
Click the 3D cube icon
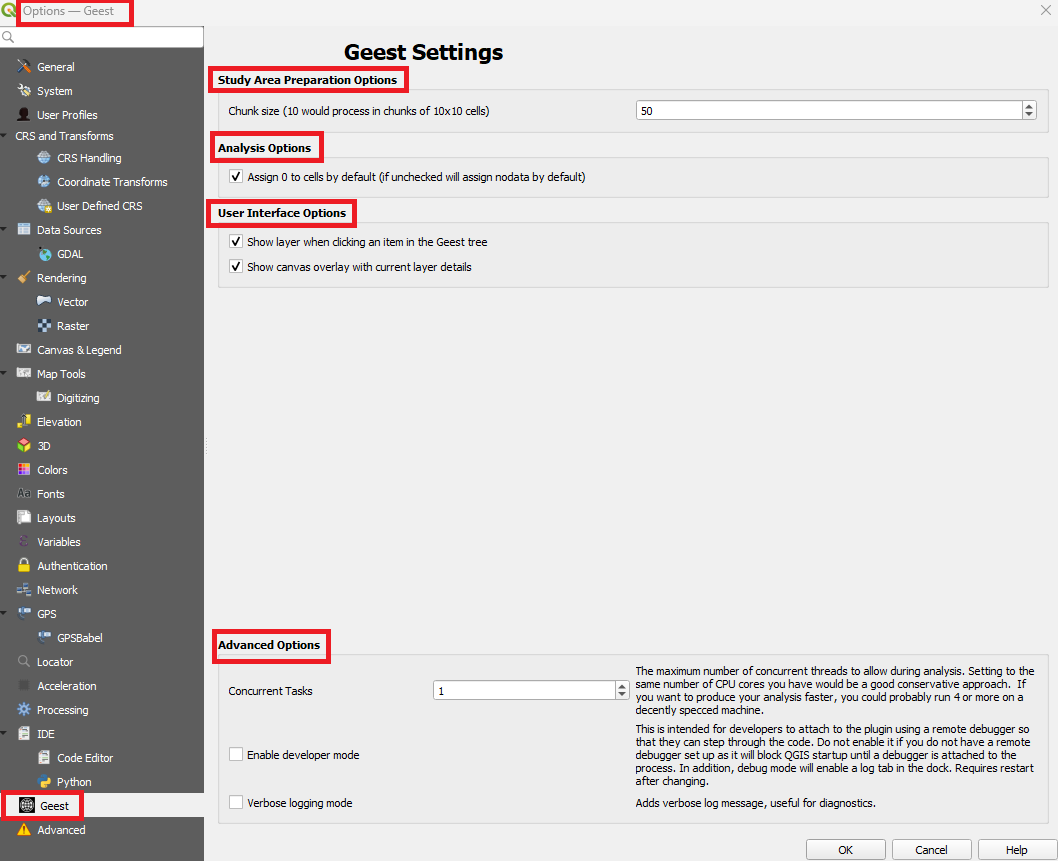click(x=24, y=445)
